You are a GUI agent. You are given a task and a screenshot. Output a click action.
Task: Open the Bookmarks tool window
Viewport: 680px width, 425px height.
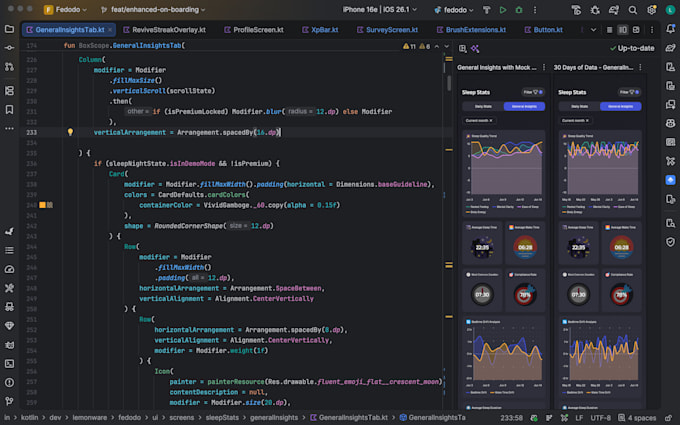(x=9, y=110)
